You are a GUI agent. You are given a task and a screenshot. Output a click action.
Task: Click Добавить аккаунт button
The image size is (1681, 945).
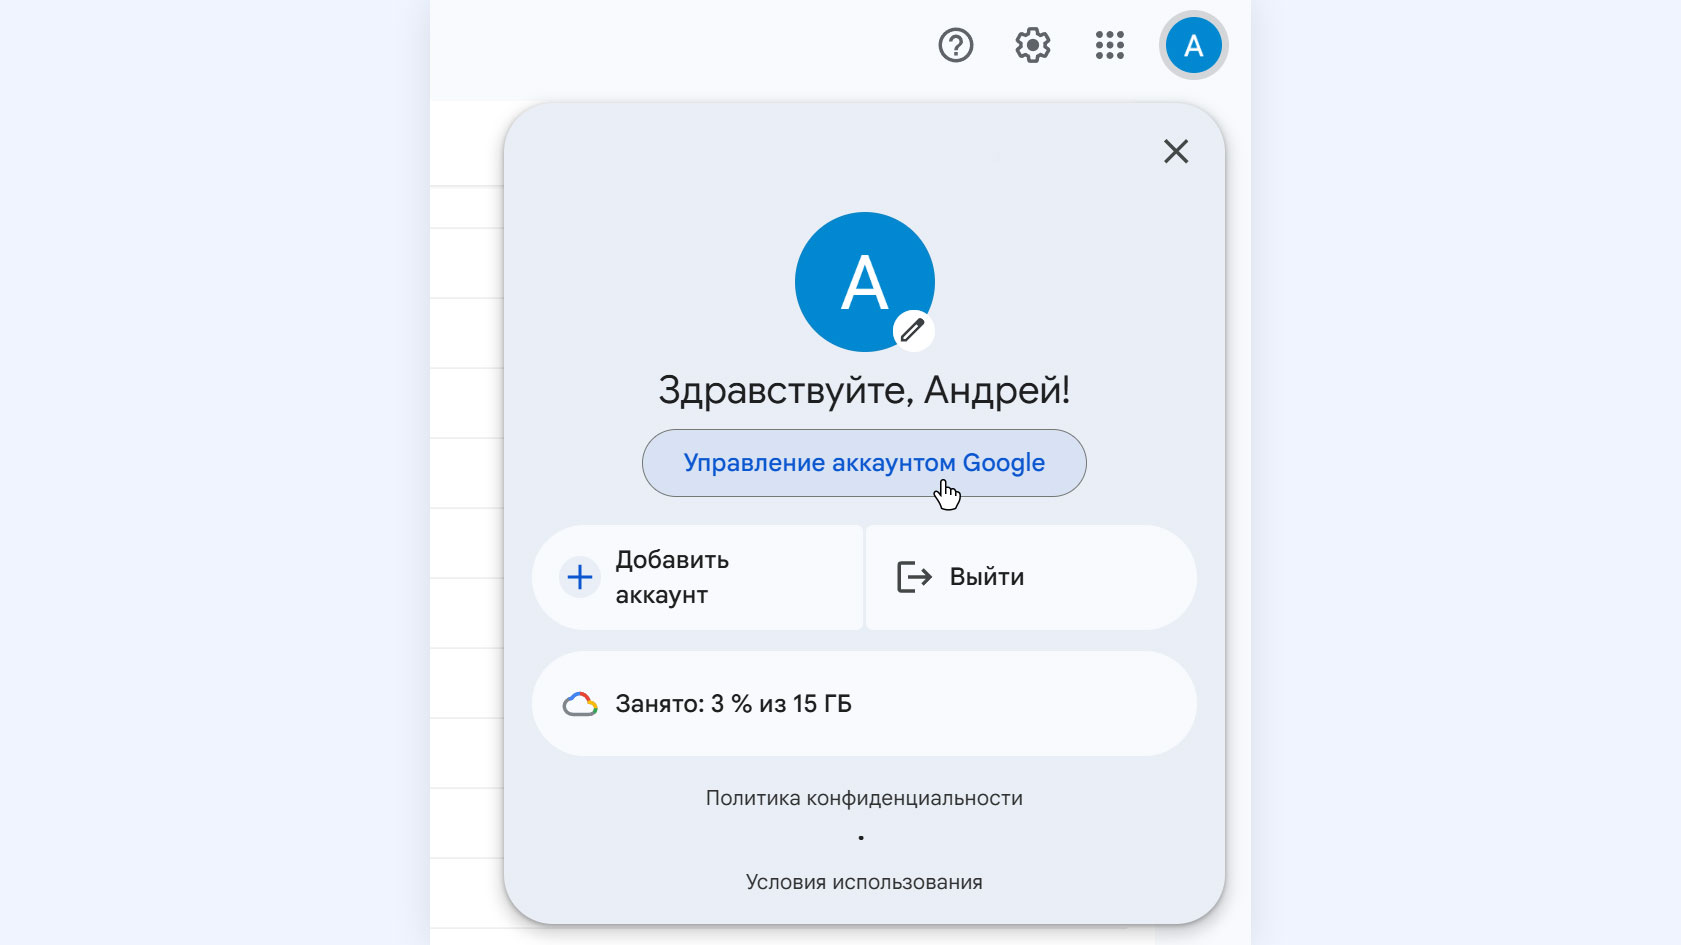[698, 577]
